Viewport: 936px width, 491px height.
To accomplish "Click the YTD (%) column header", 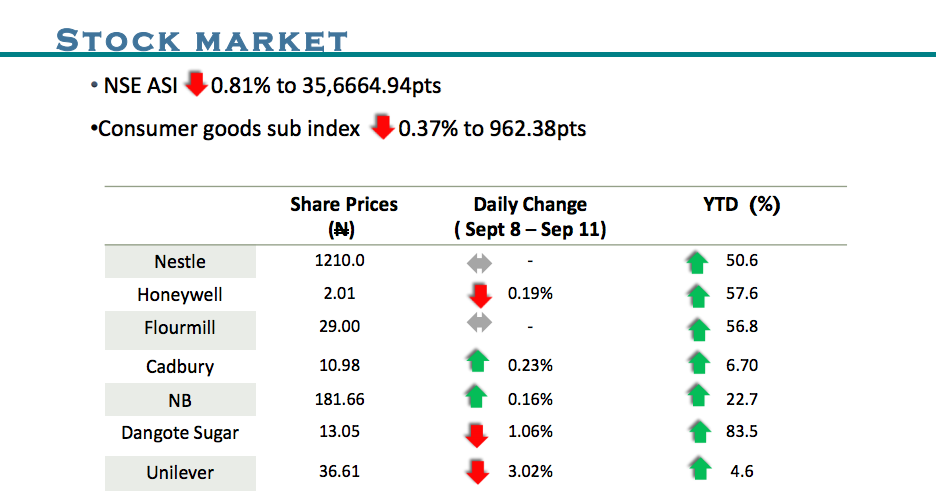I will click(x=741, y=205).
